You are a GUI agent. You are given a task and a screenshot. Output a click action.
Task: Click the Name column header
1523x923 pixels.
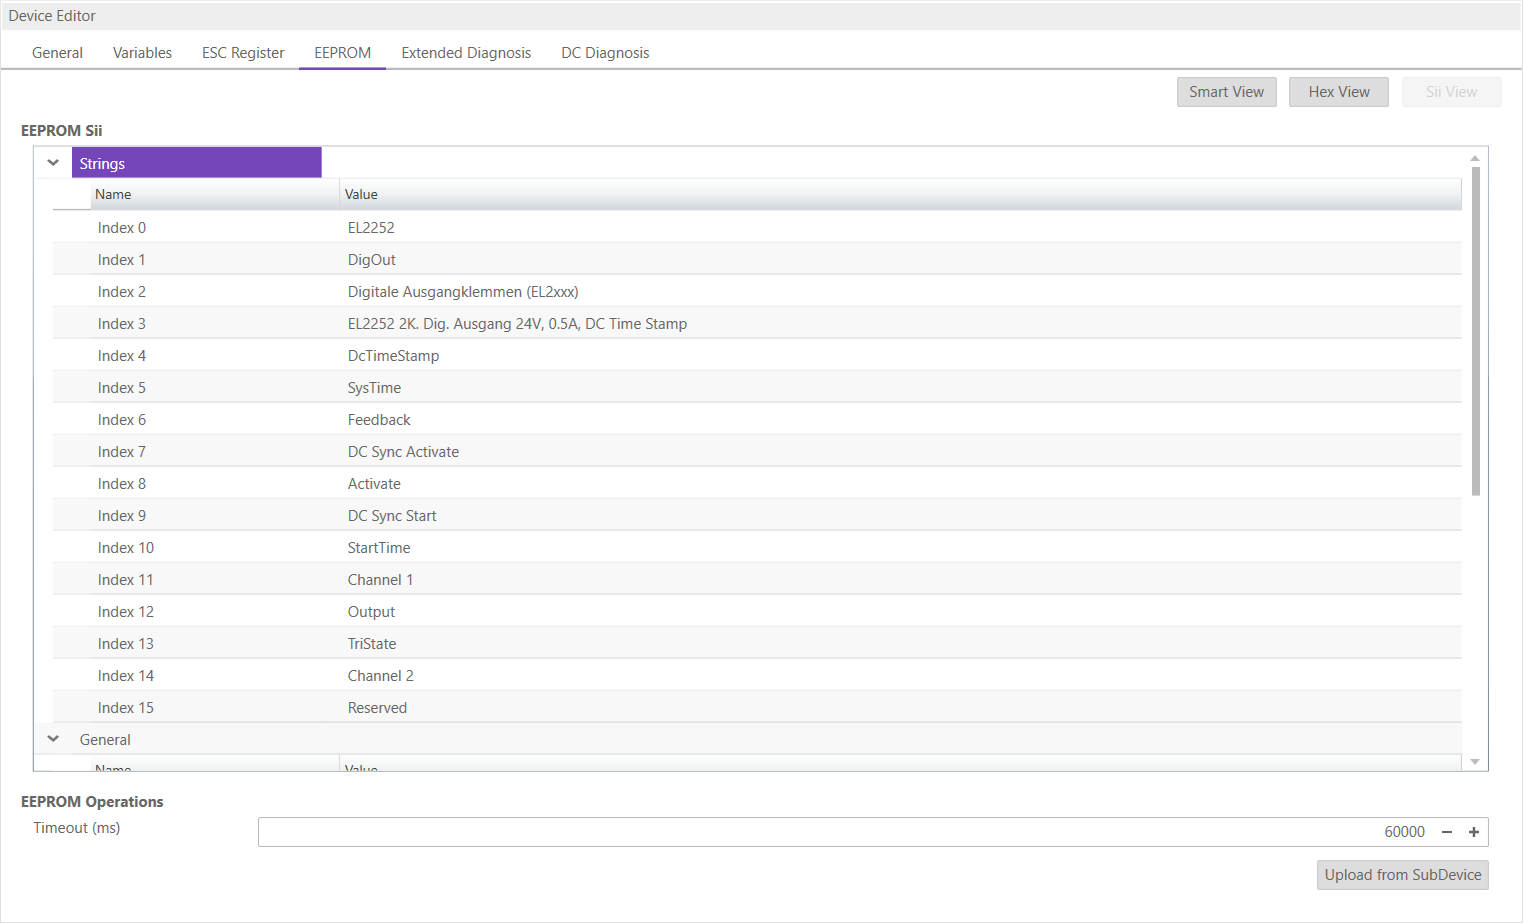[214, 194]
